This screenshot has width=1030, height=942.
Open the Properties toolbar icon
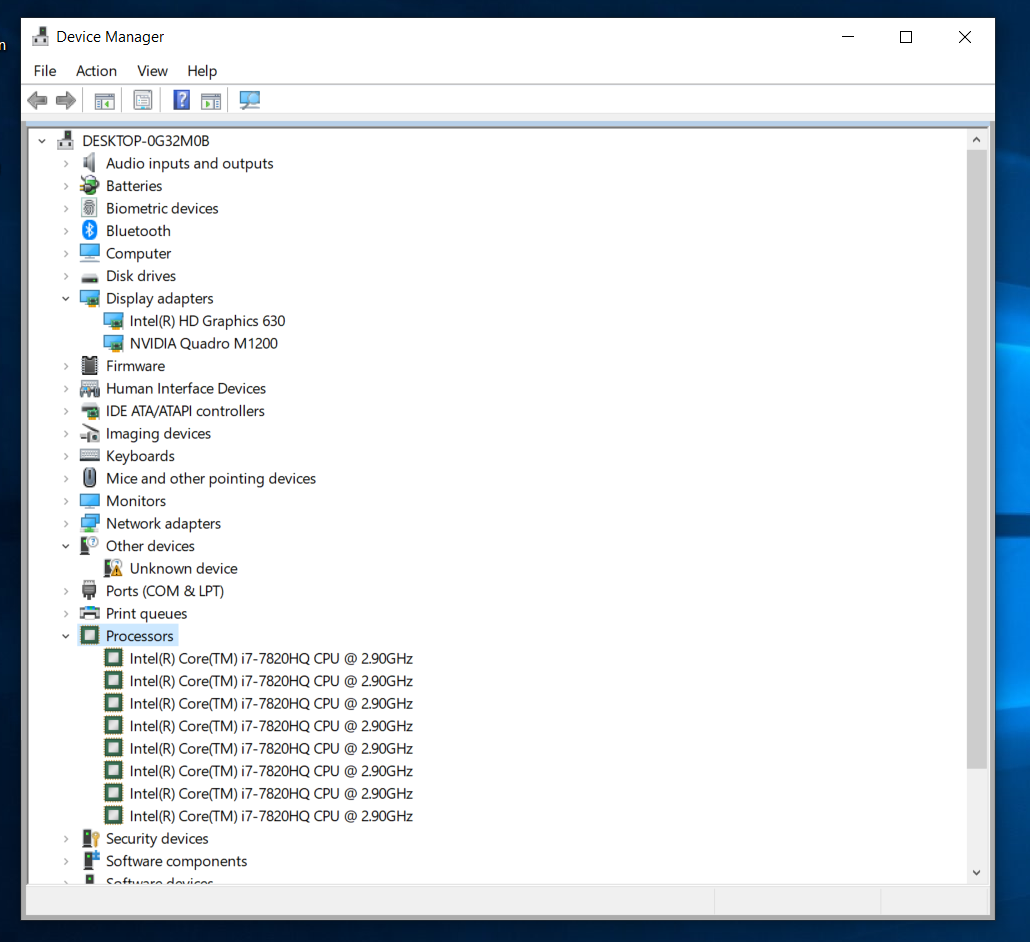(143, 100)
